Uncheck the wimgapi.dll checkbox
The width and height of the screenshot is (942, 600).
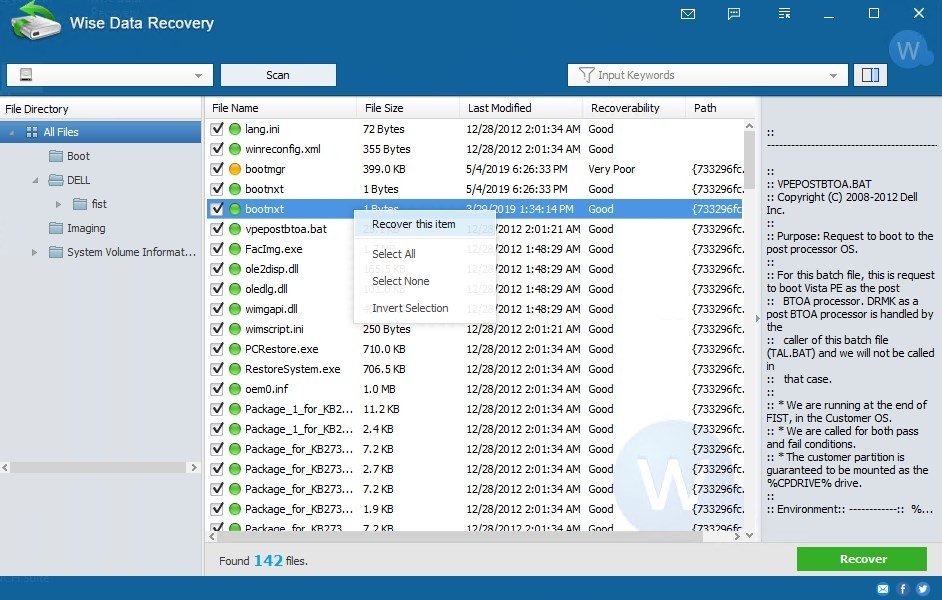(x=217, y=309)
